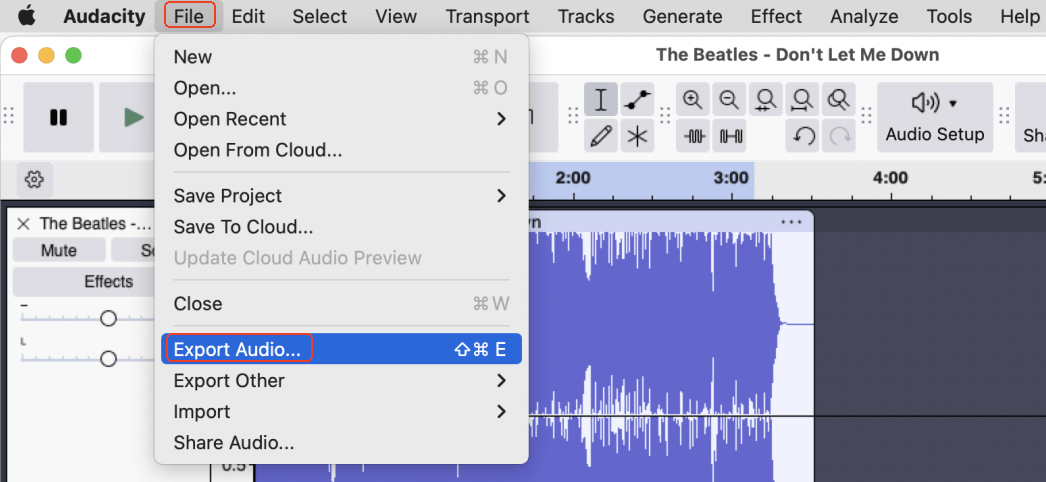
Task: Mute the Beatles track
Action: pos(58,250)
